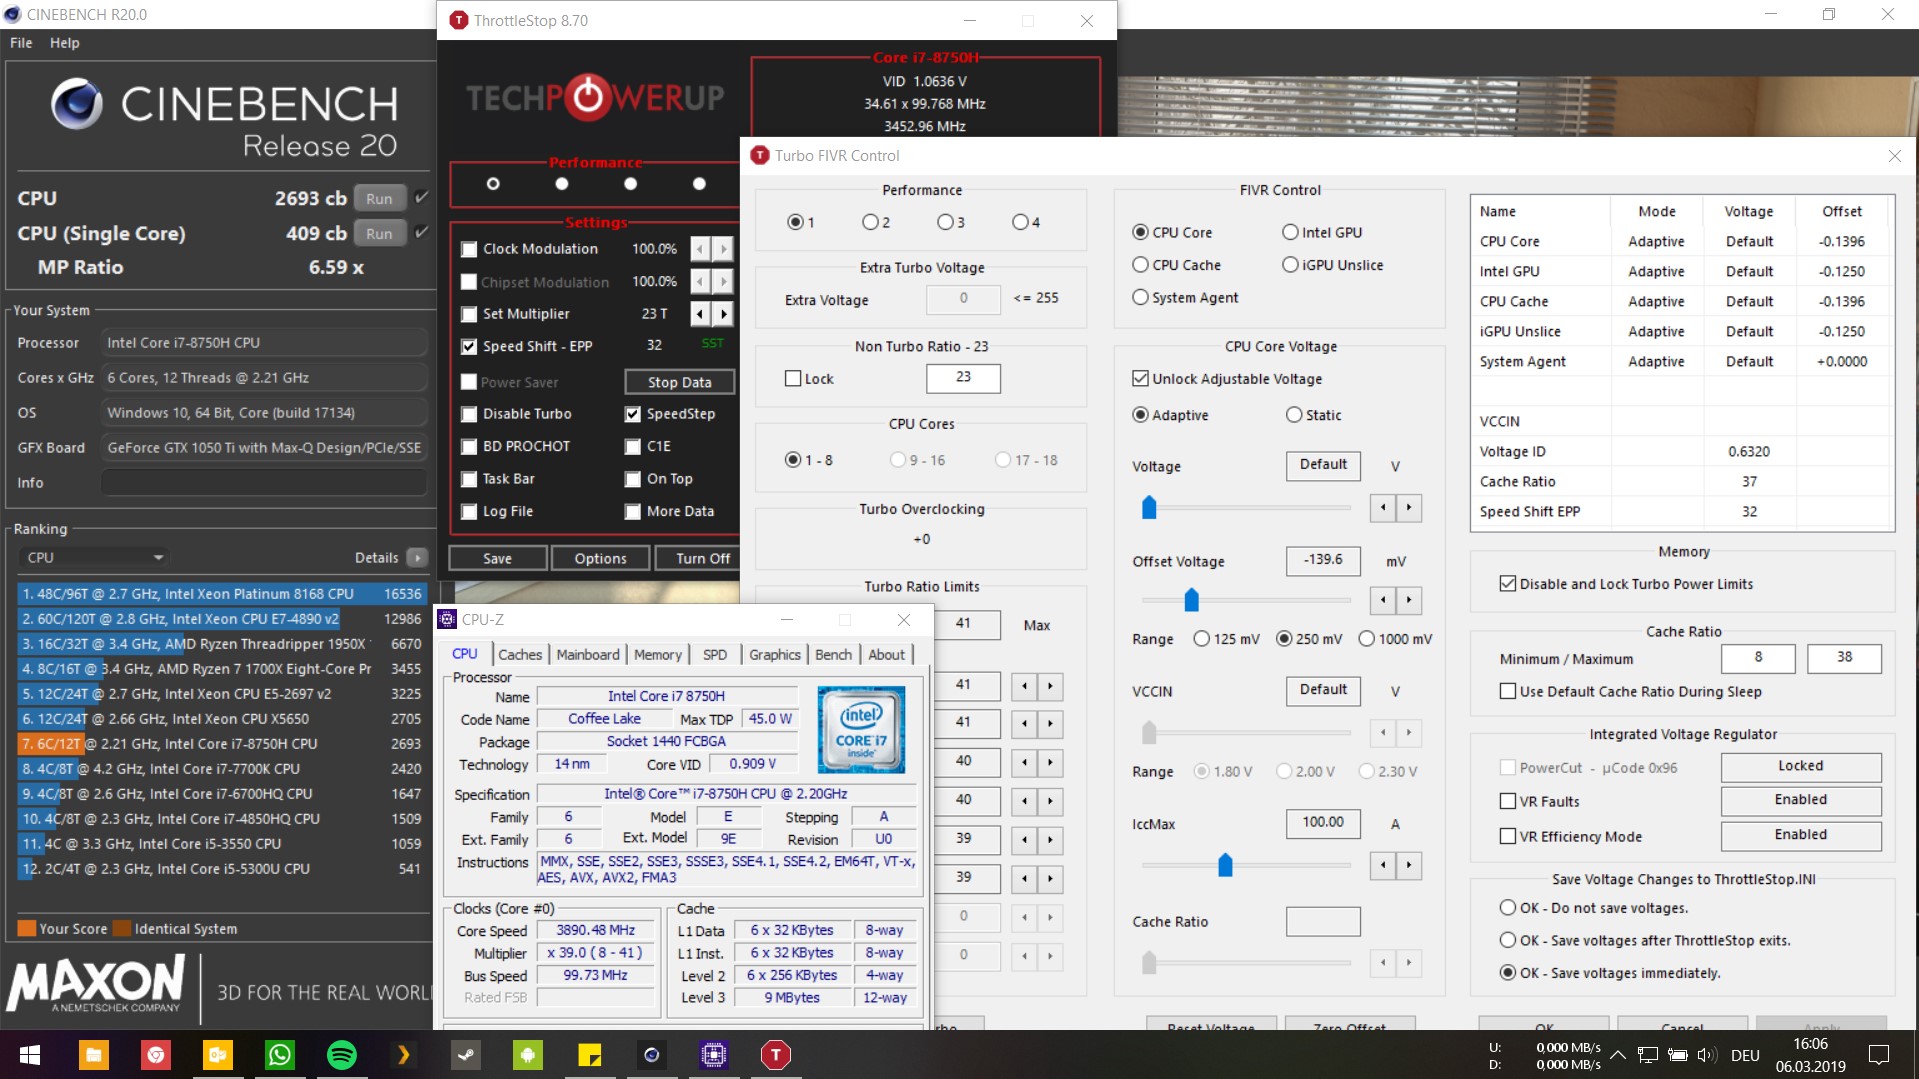Open WhatsApp from the taskbar

[278, 1055]
